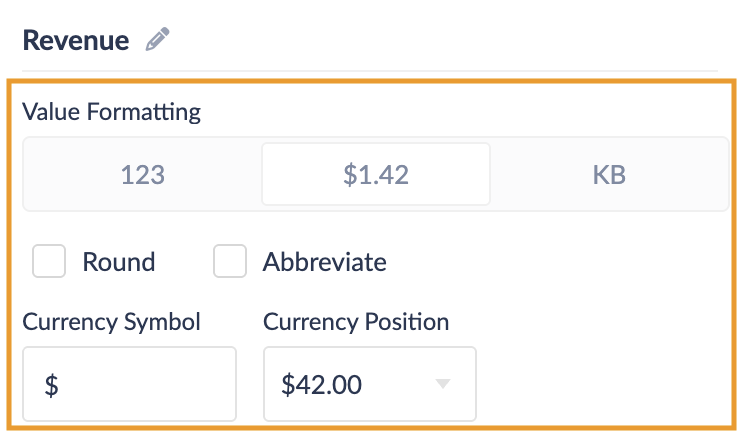Enable the Round checkbox

coord(49,262)
